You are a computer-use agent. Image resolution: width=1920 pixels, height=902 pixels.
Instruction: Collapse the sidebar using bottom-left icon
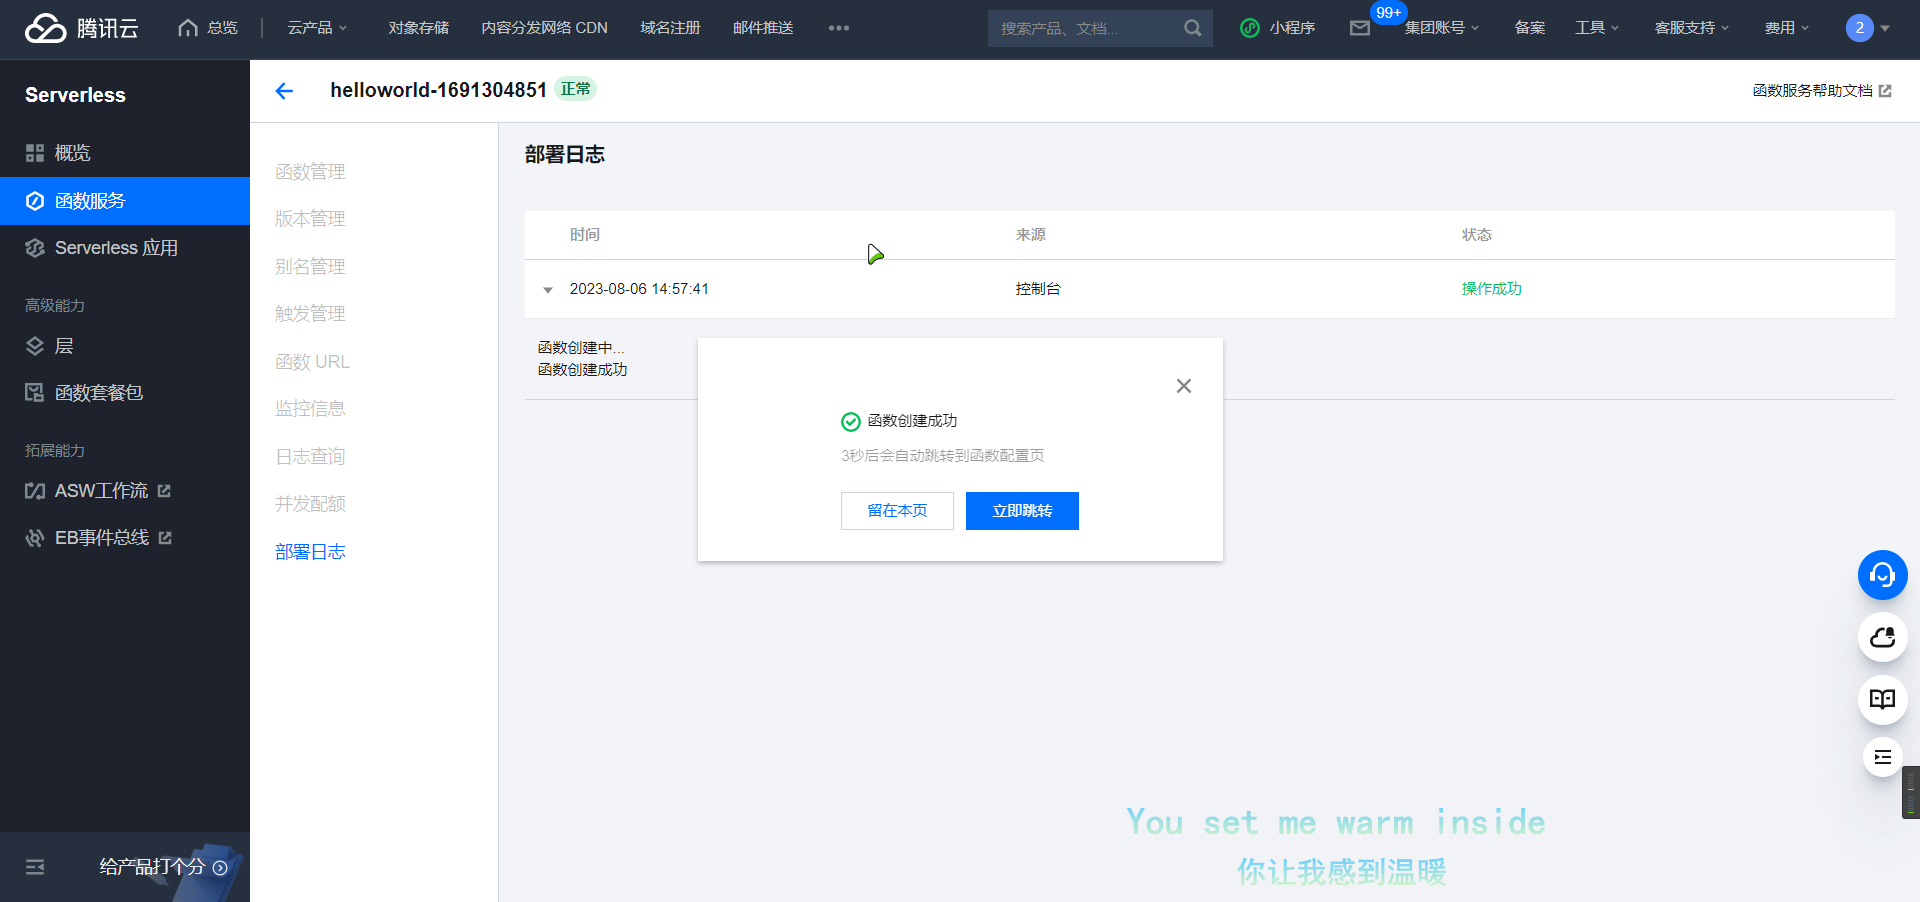34,867
